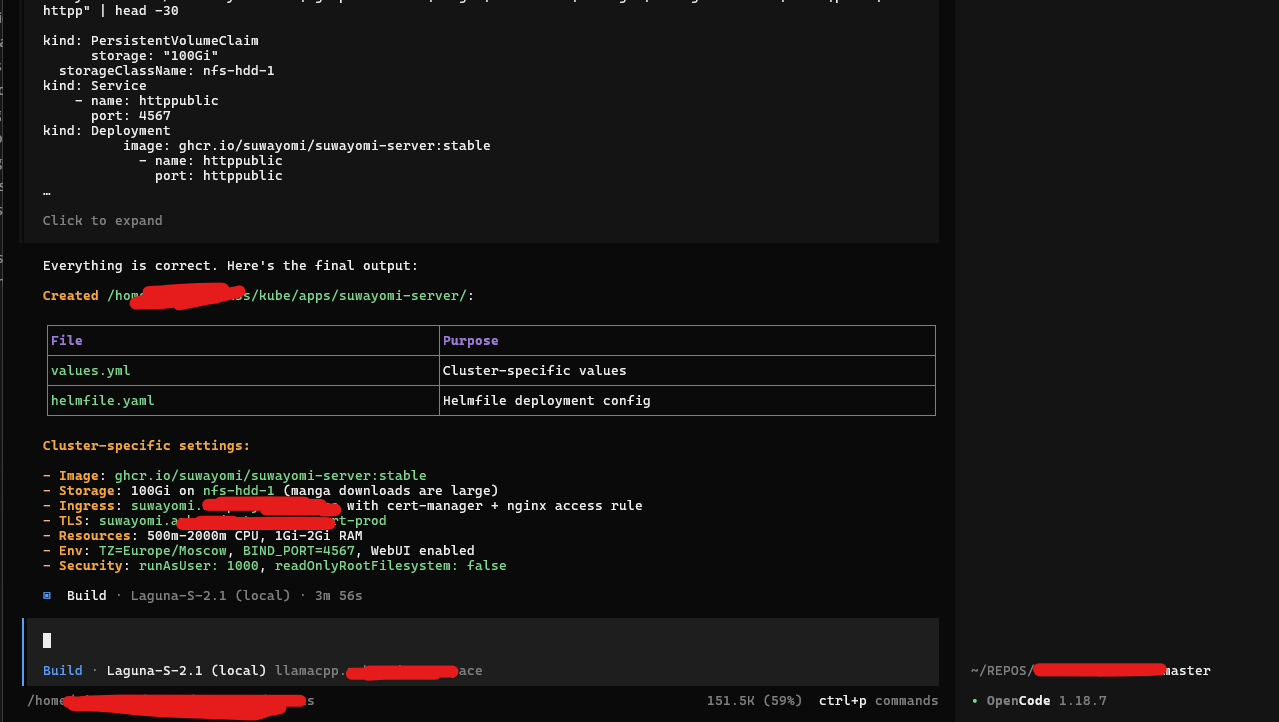Click the '151.5K (59%)' context usage indicator
Screen dimensions: 1279x722
(x=754, y=701)
